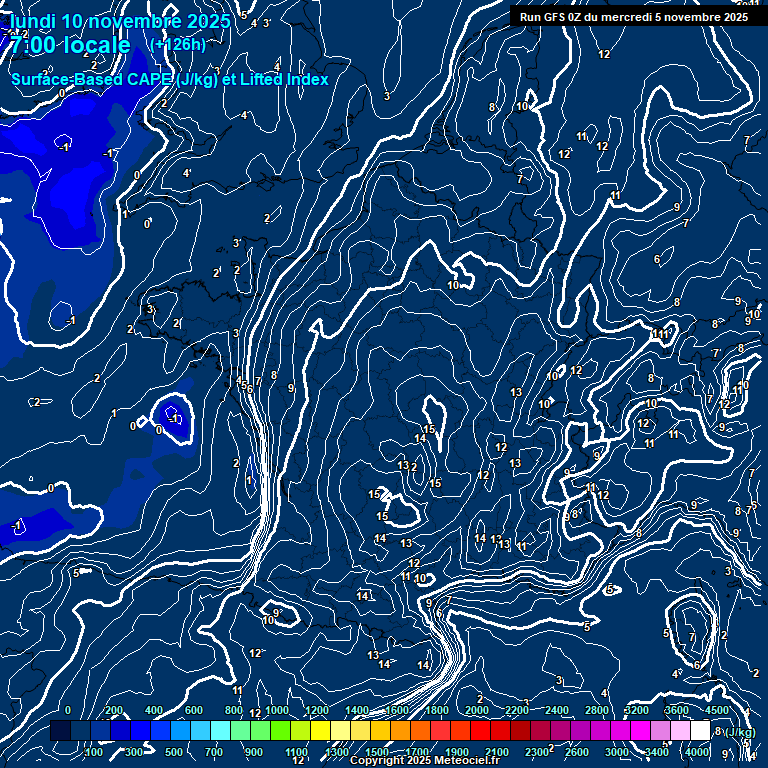Image resolution: width=768 pixels, height=768 pixels.
Task: Click the legend value '1000'
Action: click(x=277, y=710)
